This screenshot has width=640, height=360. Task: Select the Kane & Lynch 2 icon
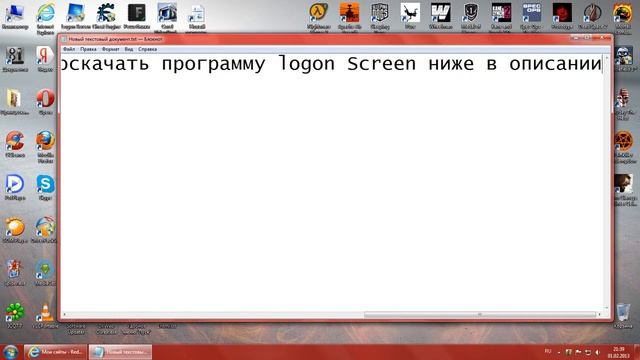click(501, 17)
